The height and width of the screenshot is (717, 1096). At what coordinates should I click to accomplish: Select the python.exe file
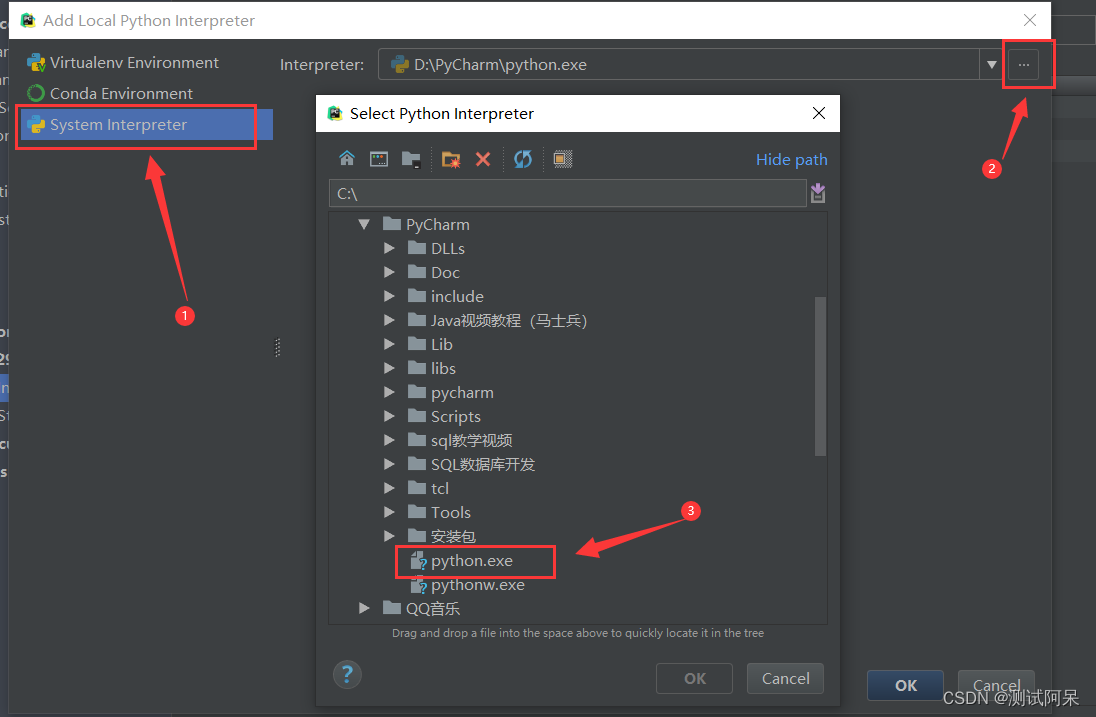click(x=462, y=560)
